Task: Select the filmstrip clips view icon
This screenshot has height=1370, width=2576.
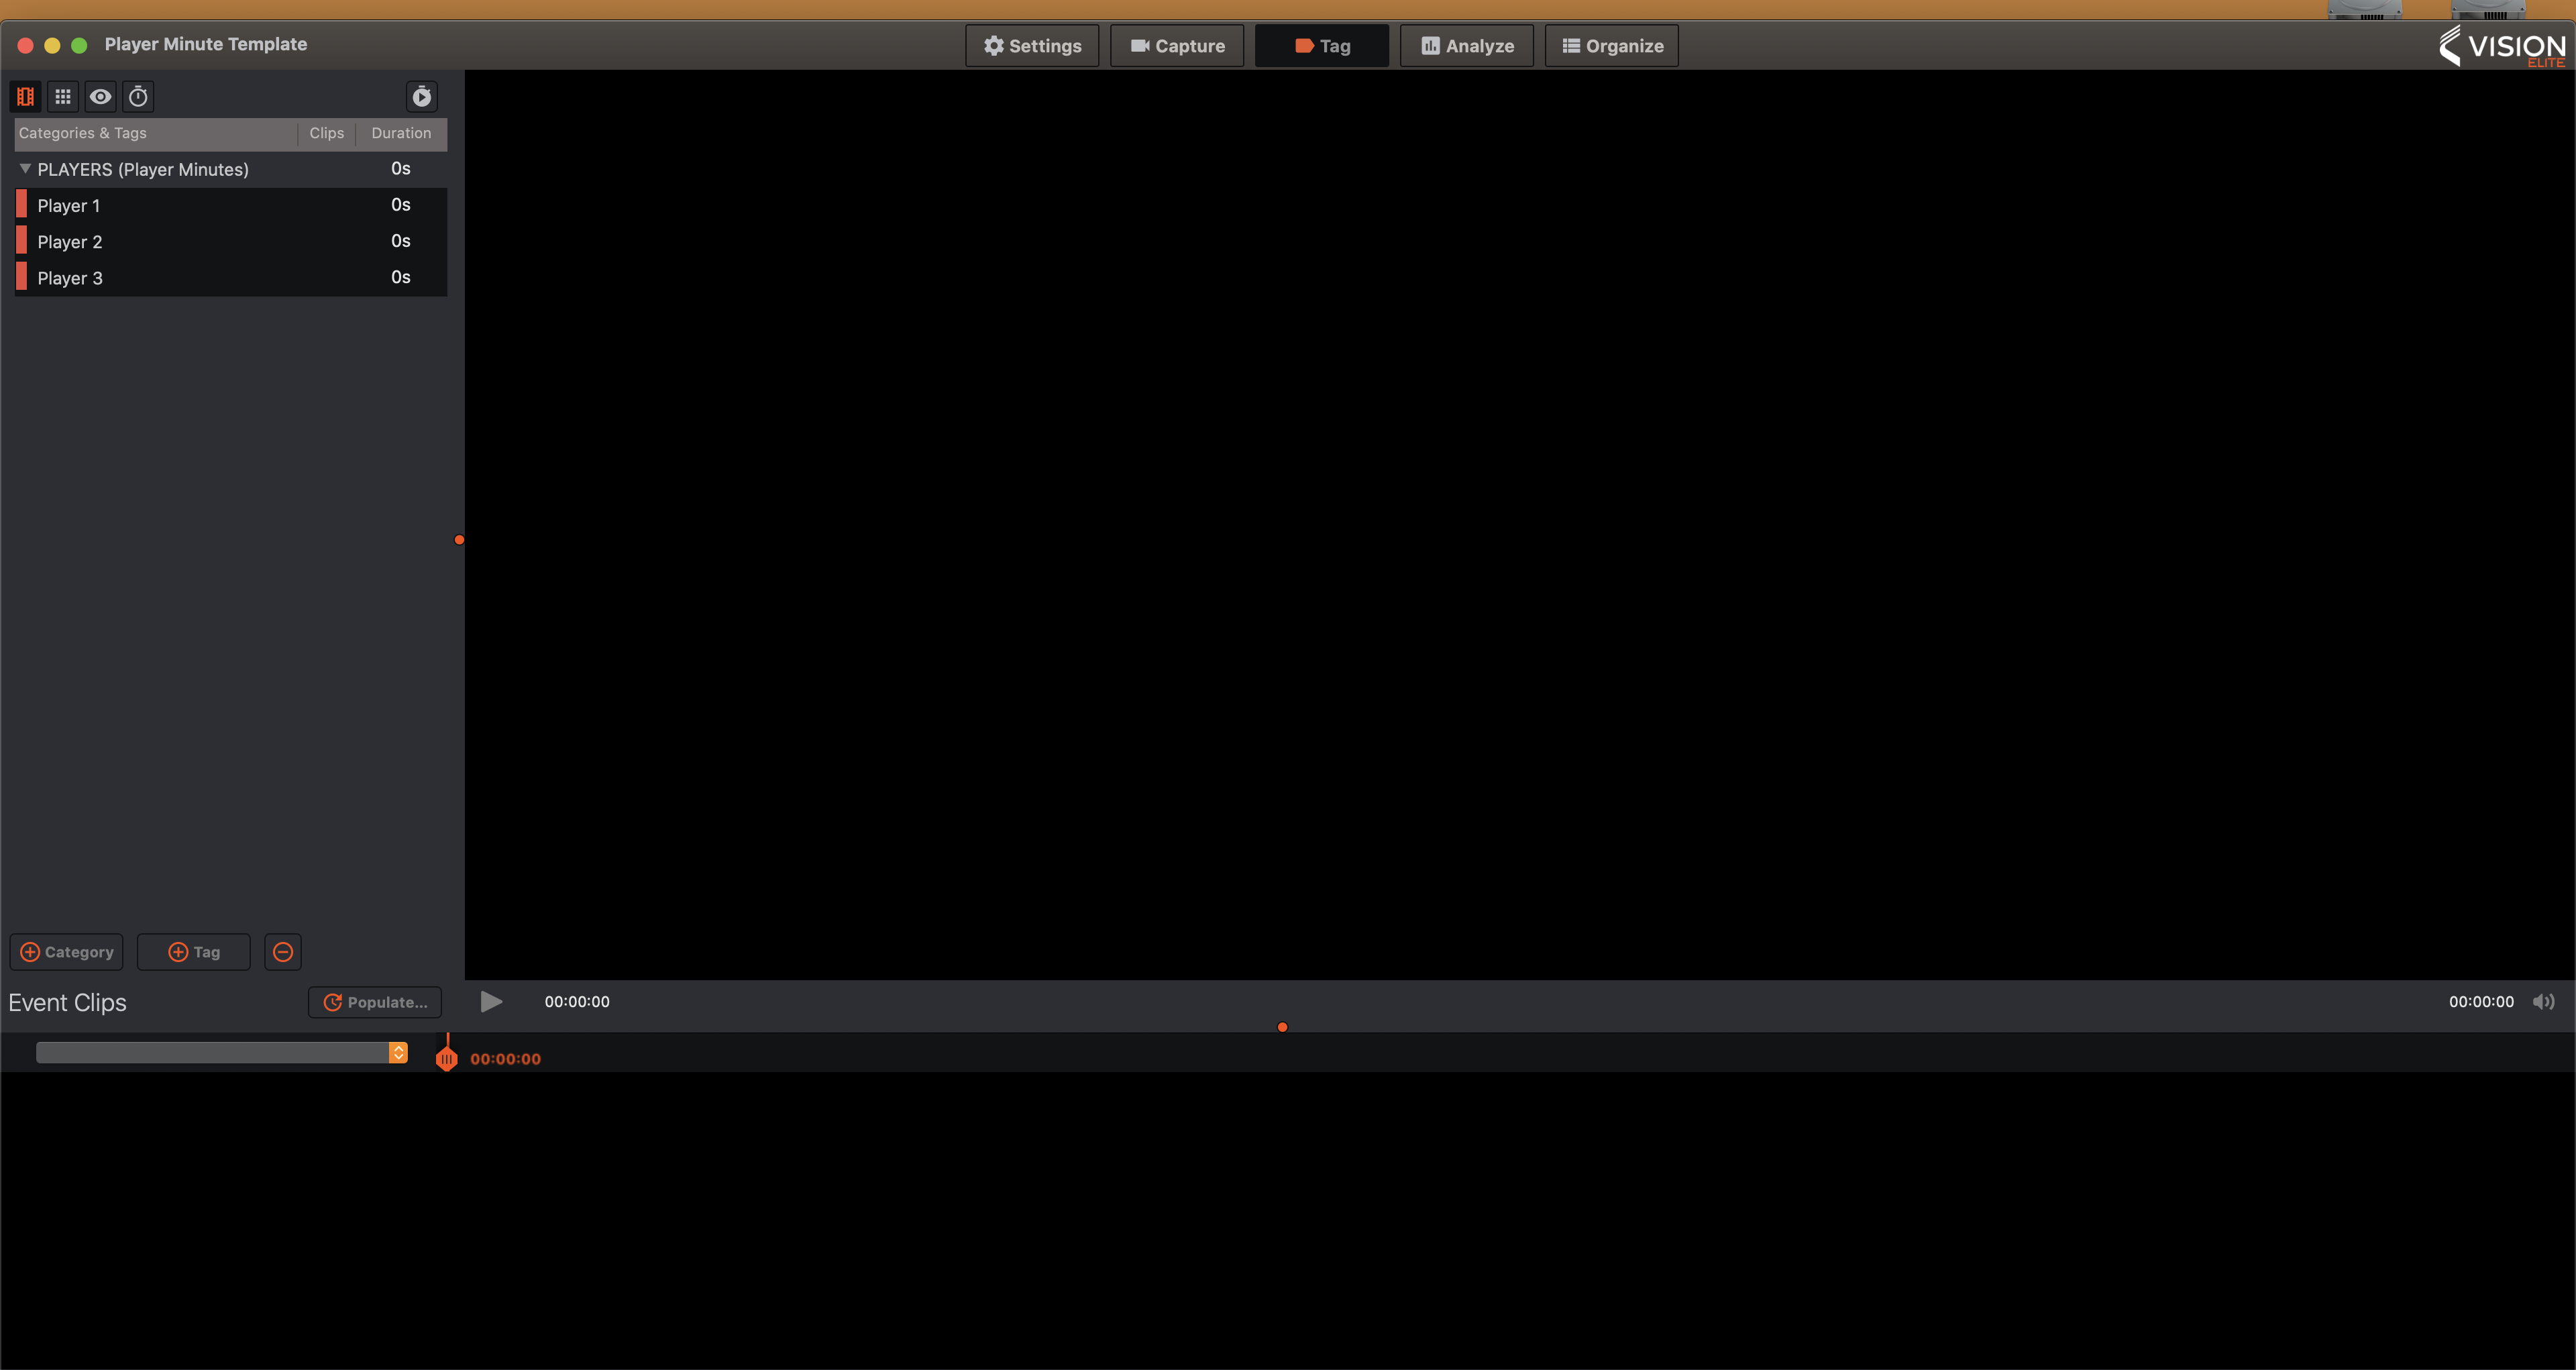Action: point(26,97)
